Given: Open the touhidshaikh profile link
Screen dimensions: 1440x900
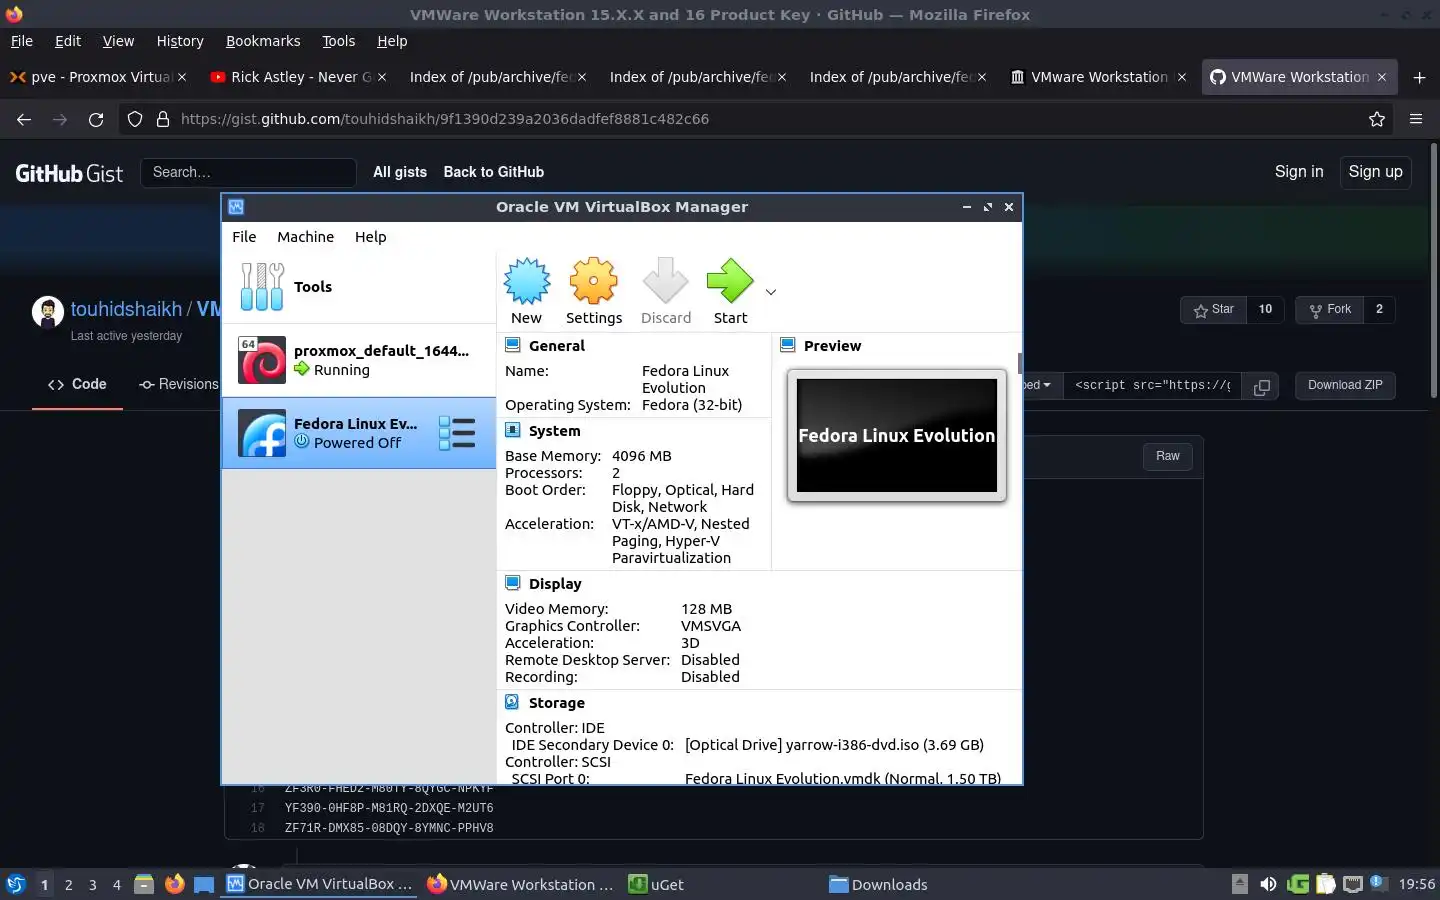Looking at the screenshot, I should (x=126, y=309).
